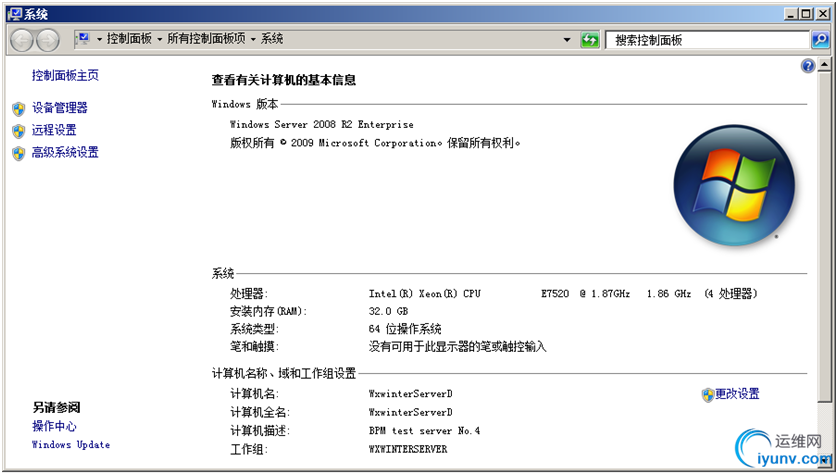Select the 所有控制面板项 breadcrumb item
This screenshot has height=475, width=838.
point(206,38)
